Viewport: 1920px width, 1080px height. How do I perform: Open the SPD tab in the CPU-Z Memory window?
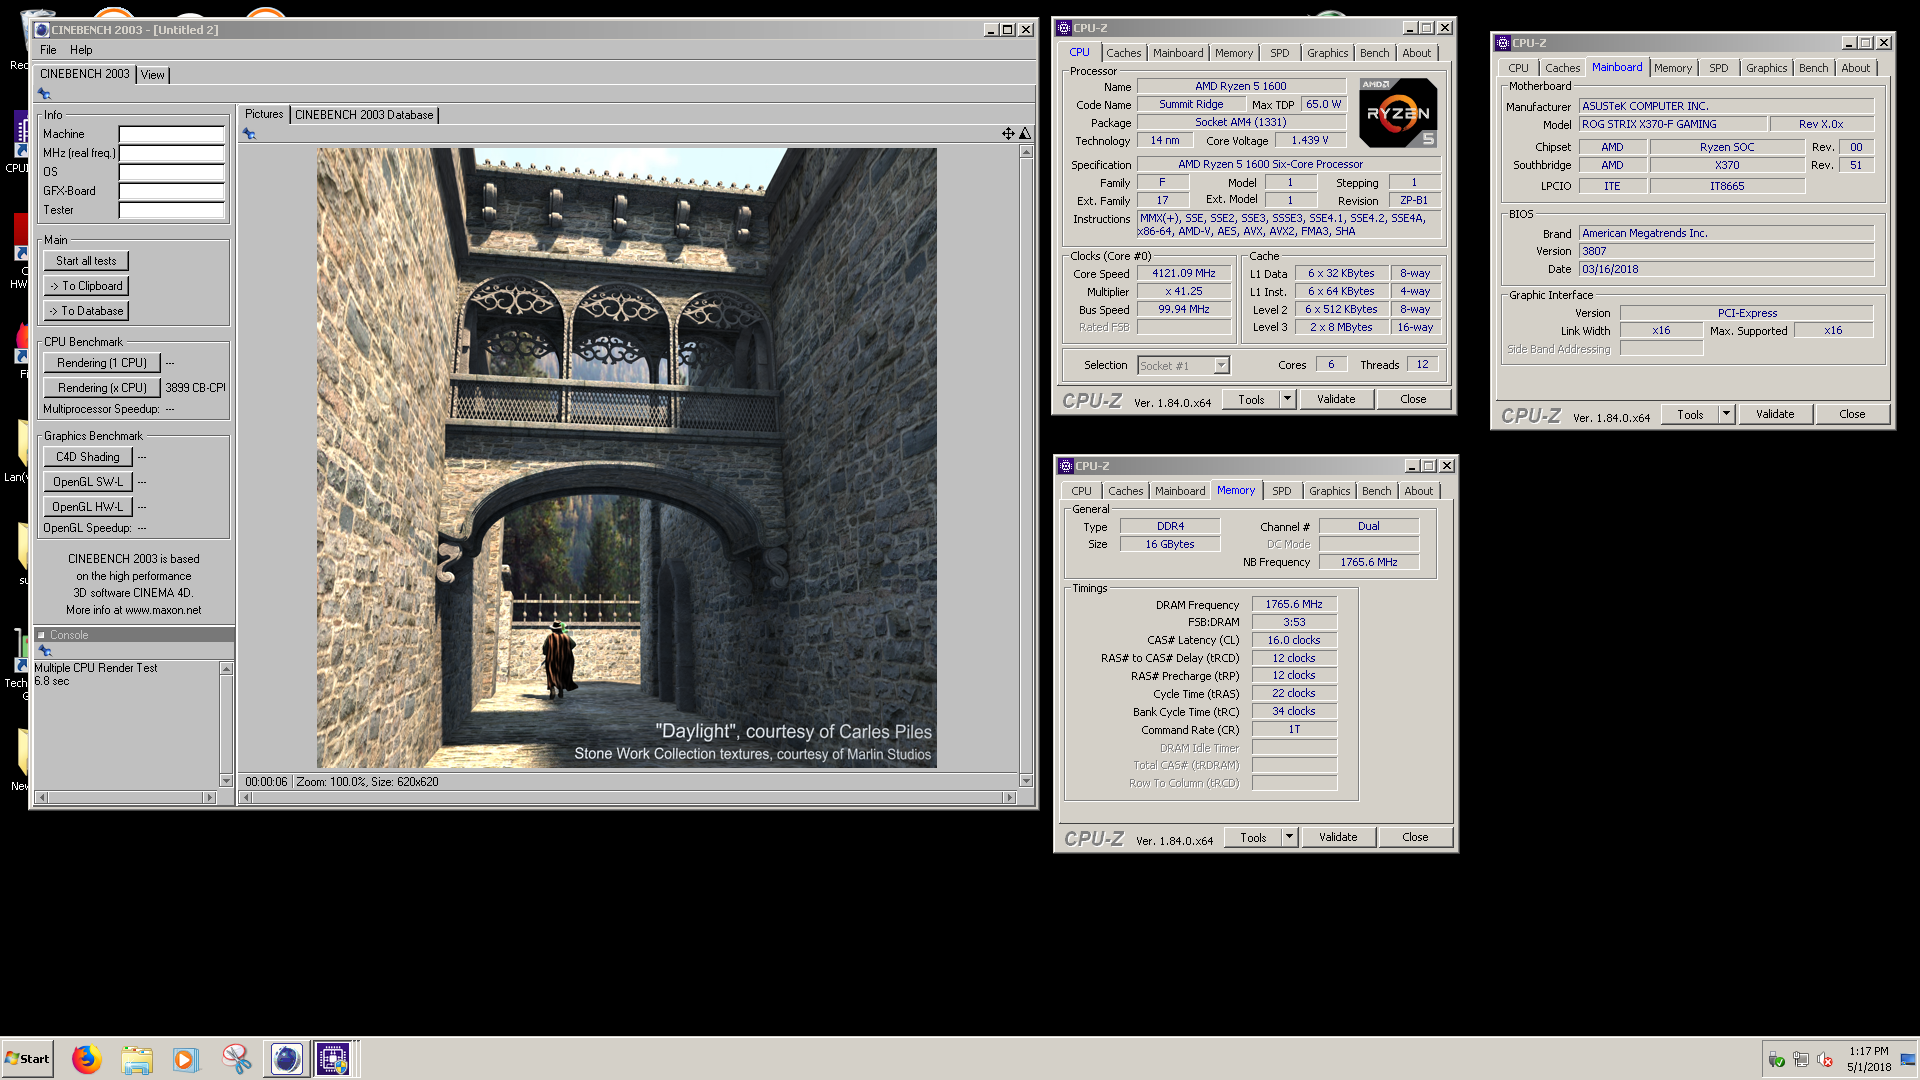[1282, 491]
